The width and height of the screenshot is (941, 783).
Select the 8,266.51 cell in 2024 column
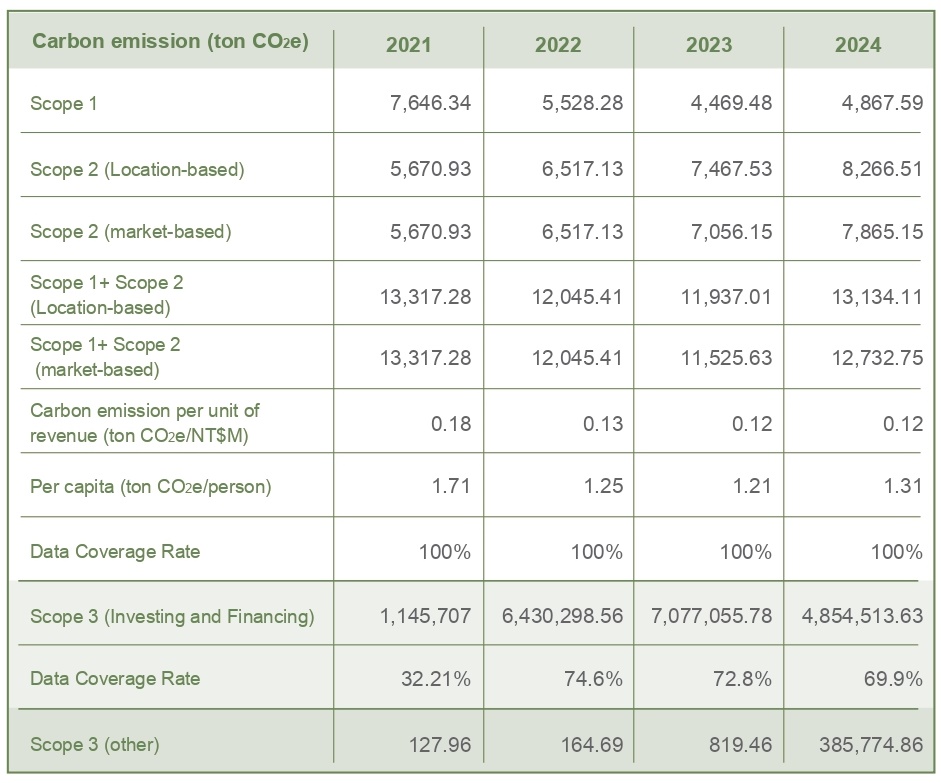(882, 169)
